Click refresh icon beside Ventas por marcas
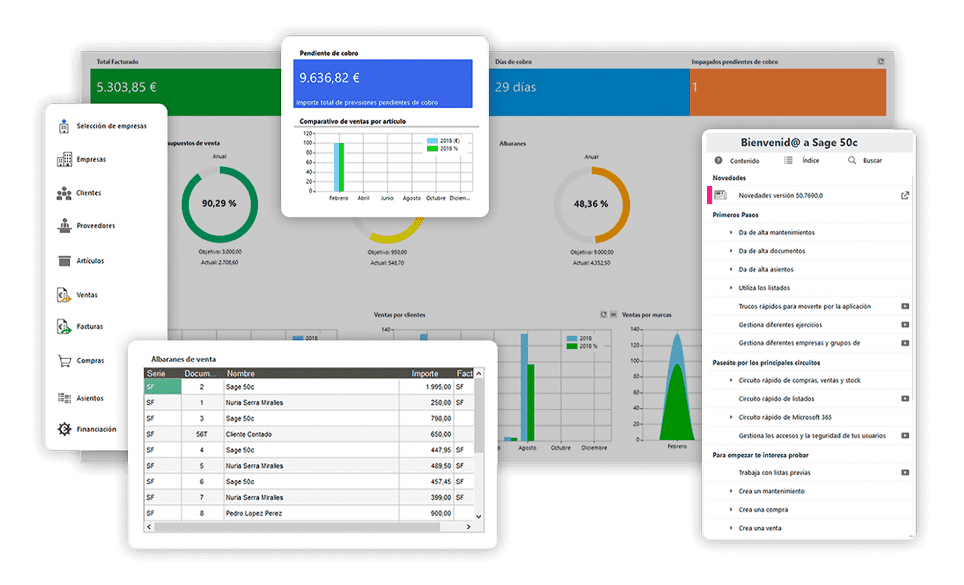 pos(602,314)
